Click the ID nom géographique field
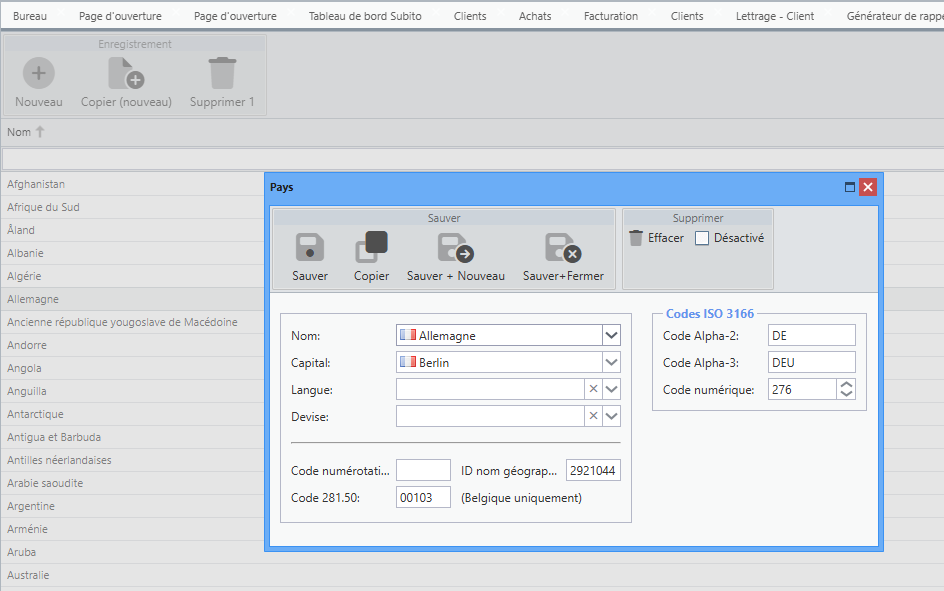The image size is (944, 591). pyautogui.click(x=593, y=470)
